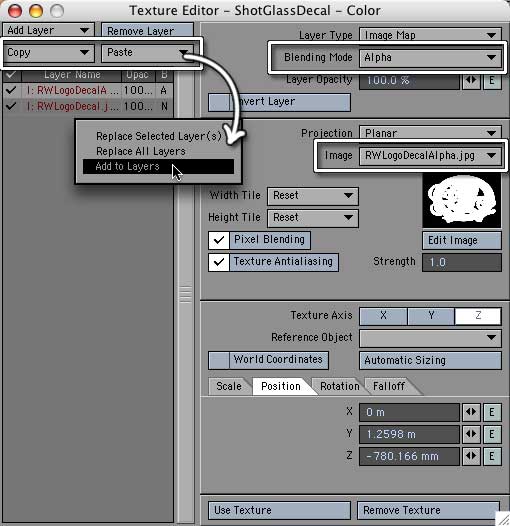
Task: Disable the Pixel Blending checkbox
Action: click(x=219, y=240)
